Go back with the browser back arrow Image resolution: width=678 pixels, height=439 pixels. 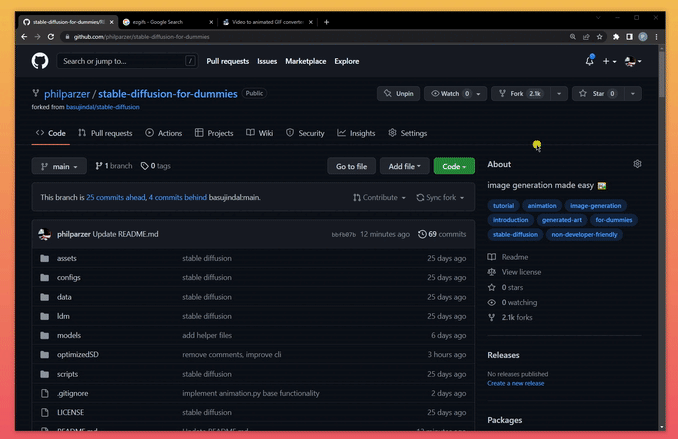click(x=24, y=37)
